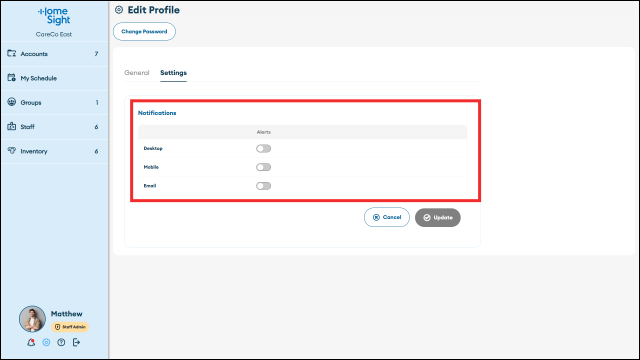
Task: Click the settings gear icon under Matthew
Action: (46, 342)
